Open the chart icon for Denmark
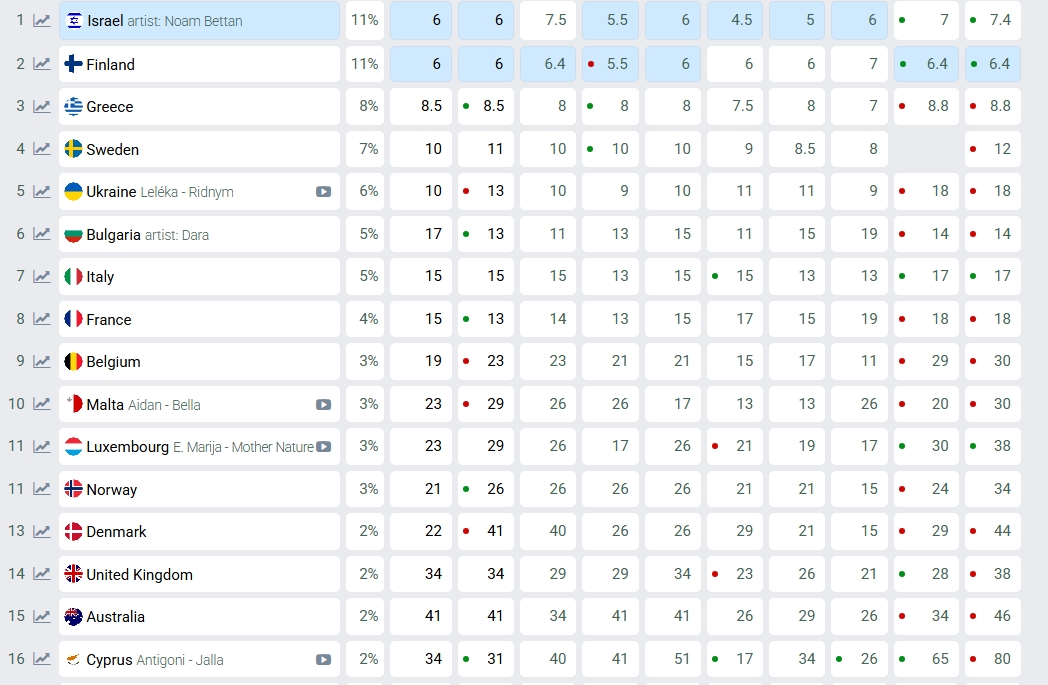The width and height of the screenshot is (1048, 685). pos(42,532)
